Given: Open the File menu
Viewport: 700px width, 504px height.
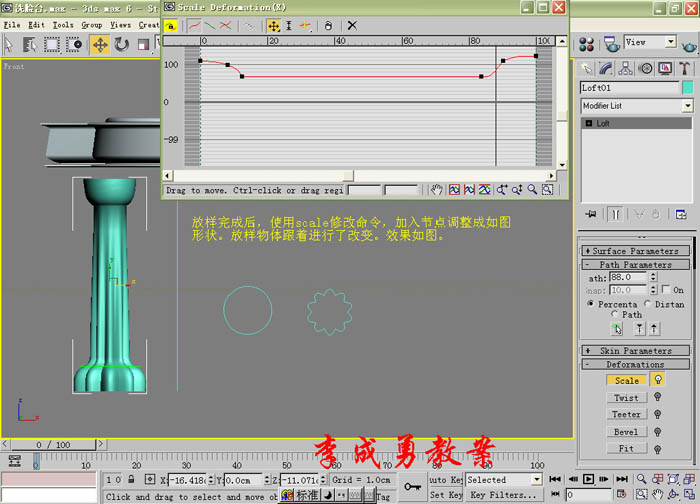Looking at the screenshot, I should pyautogui.click(x=12, y=25).
